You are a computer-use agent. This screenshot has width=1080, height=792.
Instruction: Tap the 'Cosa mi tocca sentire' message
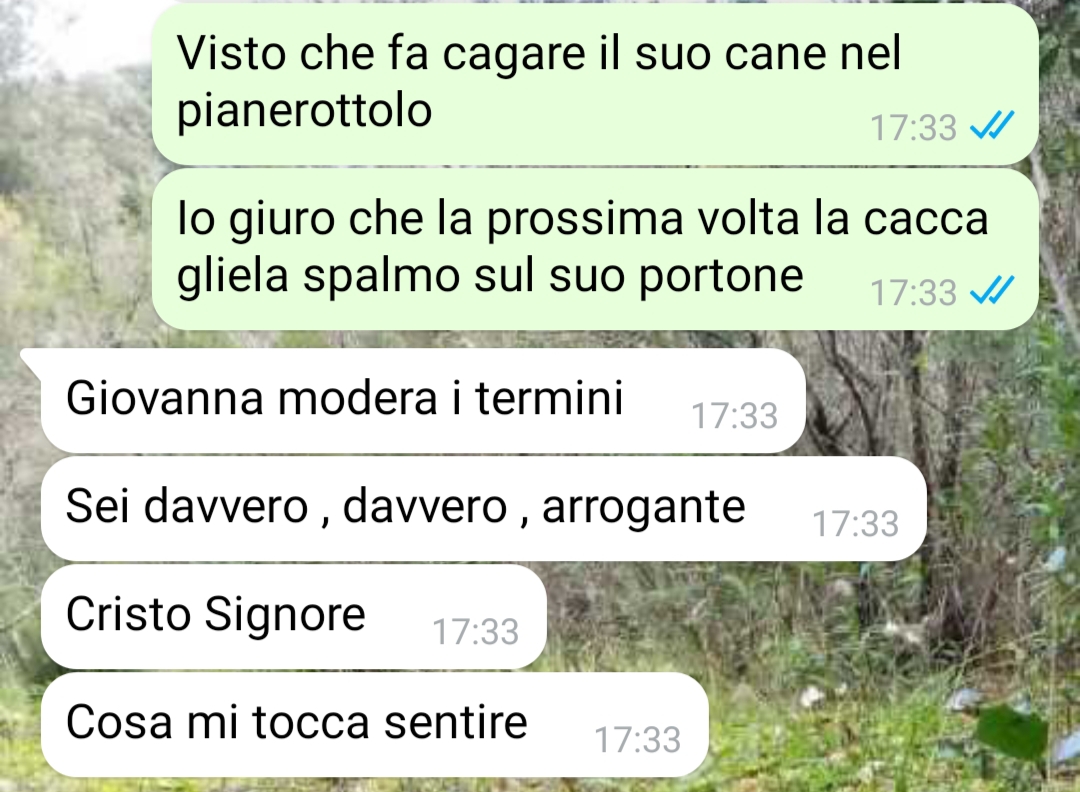point(375,725)
